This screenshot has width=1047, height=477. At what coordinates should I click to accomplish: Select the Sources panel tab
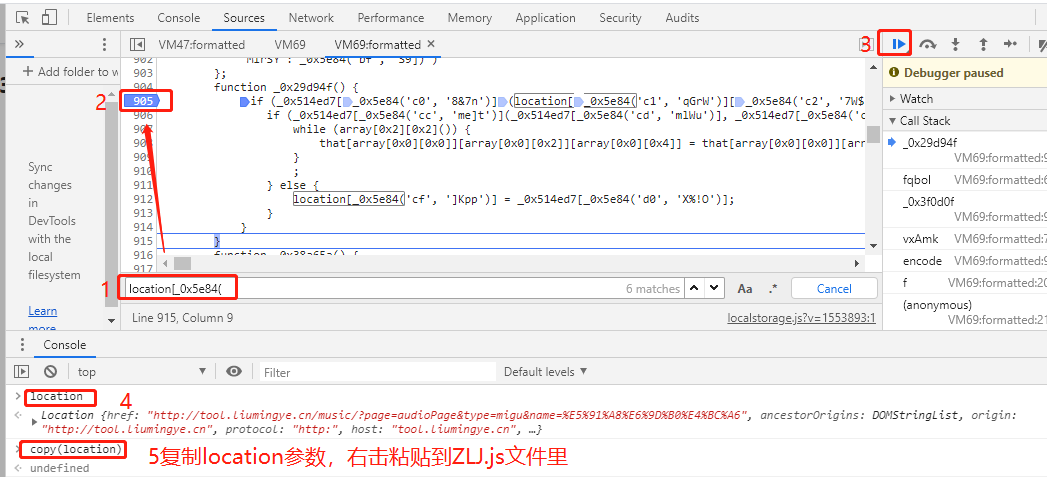coord(244,18)
